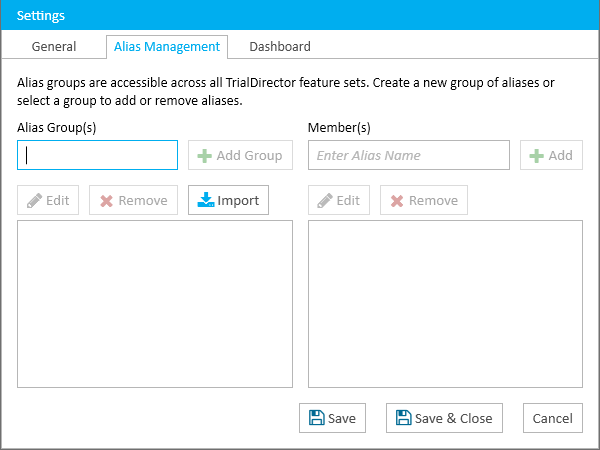Click the pencil icon on Members Edit
600x450 pixels.
point(325,201)
